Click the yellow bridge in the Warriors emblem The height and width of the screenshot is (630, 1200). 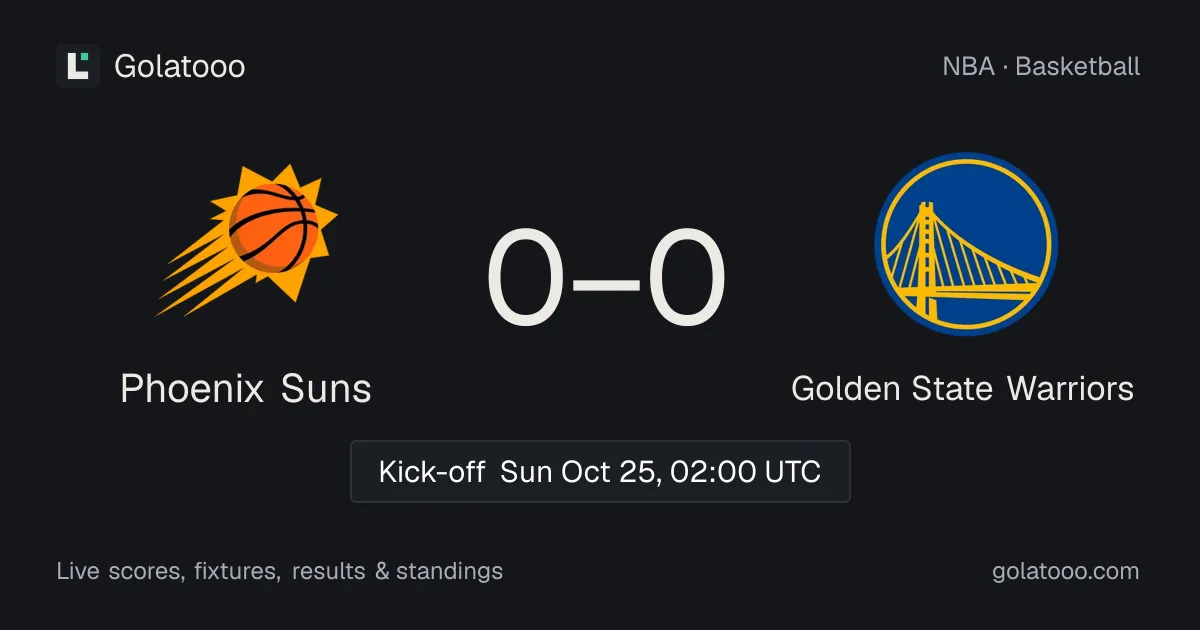click(x=965, y=262)
